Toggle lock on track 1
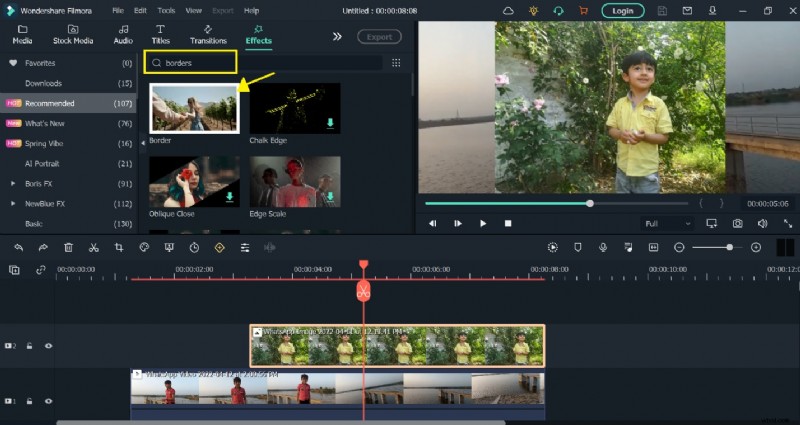Viewport: 800px width, 425px height. 30,401
